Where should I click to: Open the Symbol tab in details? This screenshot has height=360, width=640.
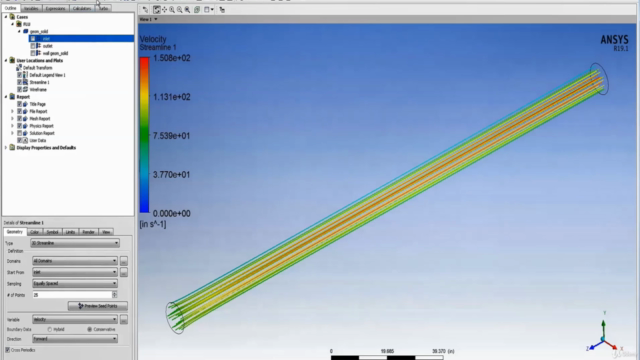click(x=52, y=232)
